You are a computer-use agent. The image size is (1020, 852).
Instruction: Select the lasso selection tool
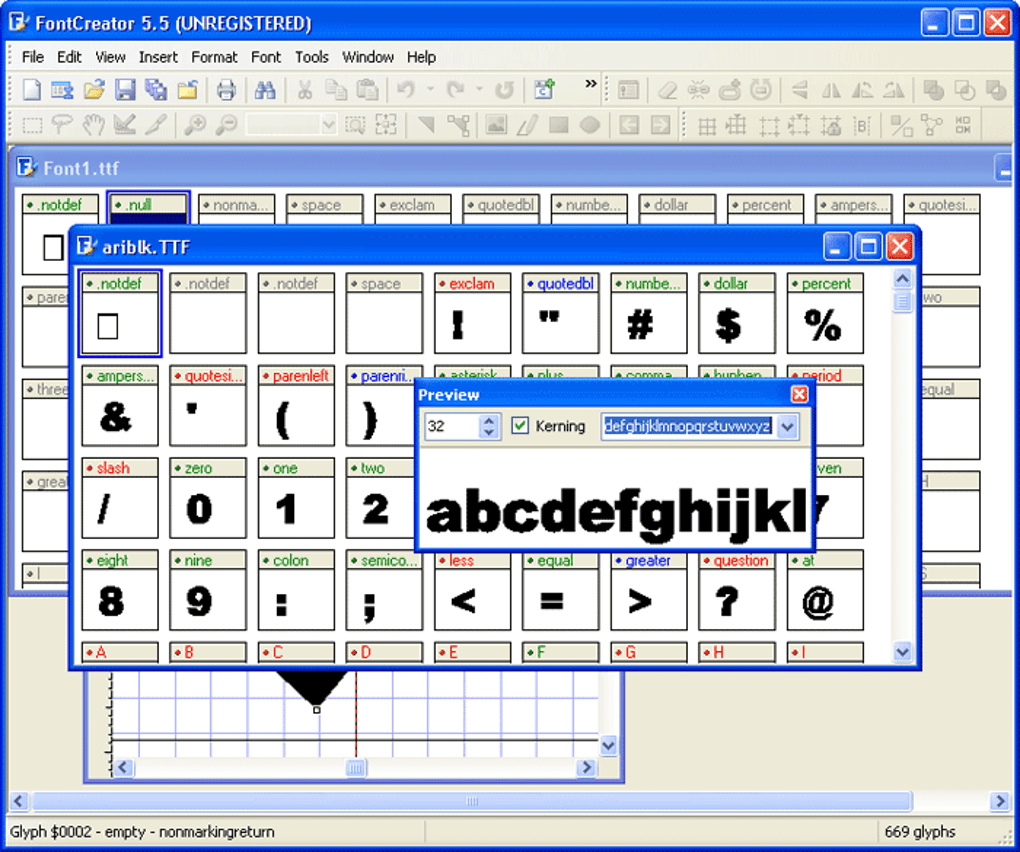(x=62, y=124)
